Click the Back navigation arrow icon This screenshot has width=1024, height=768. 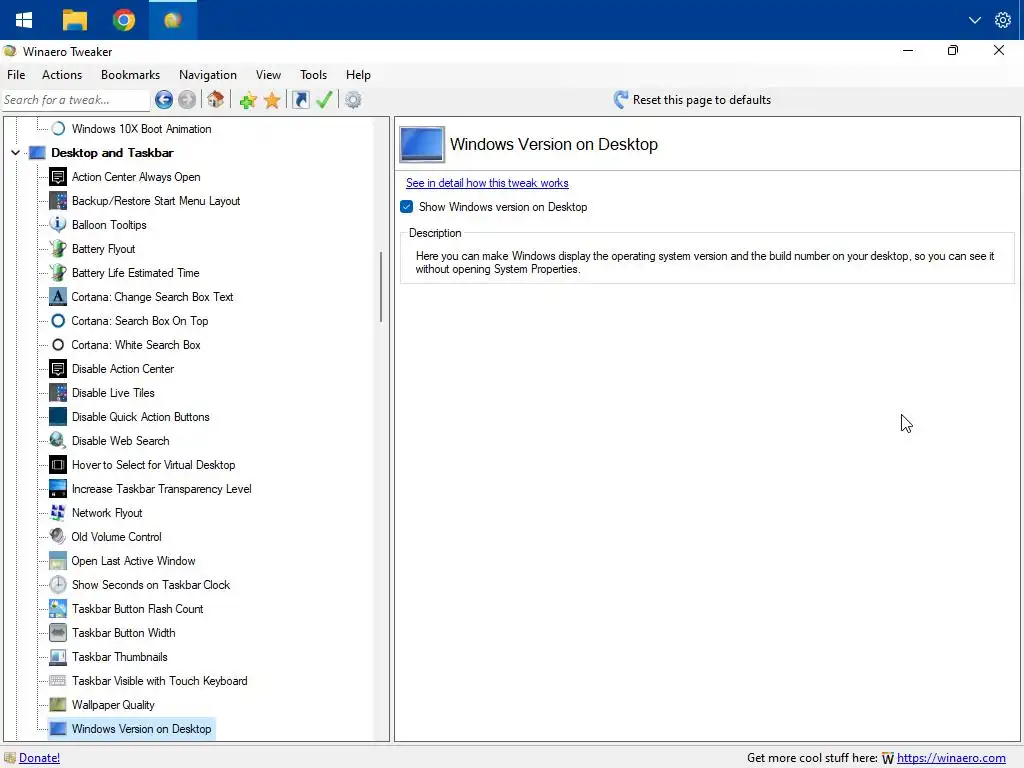click(x=164, y=100)
